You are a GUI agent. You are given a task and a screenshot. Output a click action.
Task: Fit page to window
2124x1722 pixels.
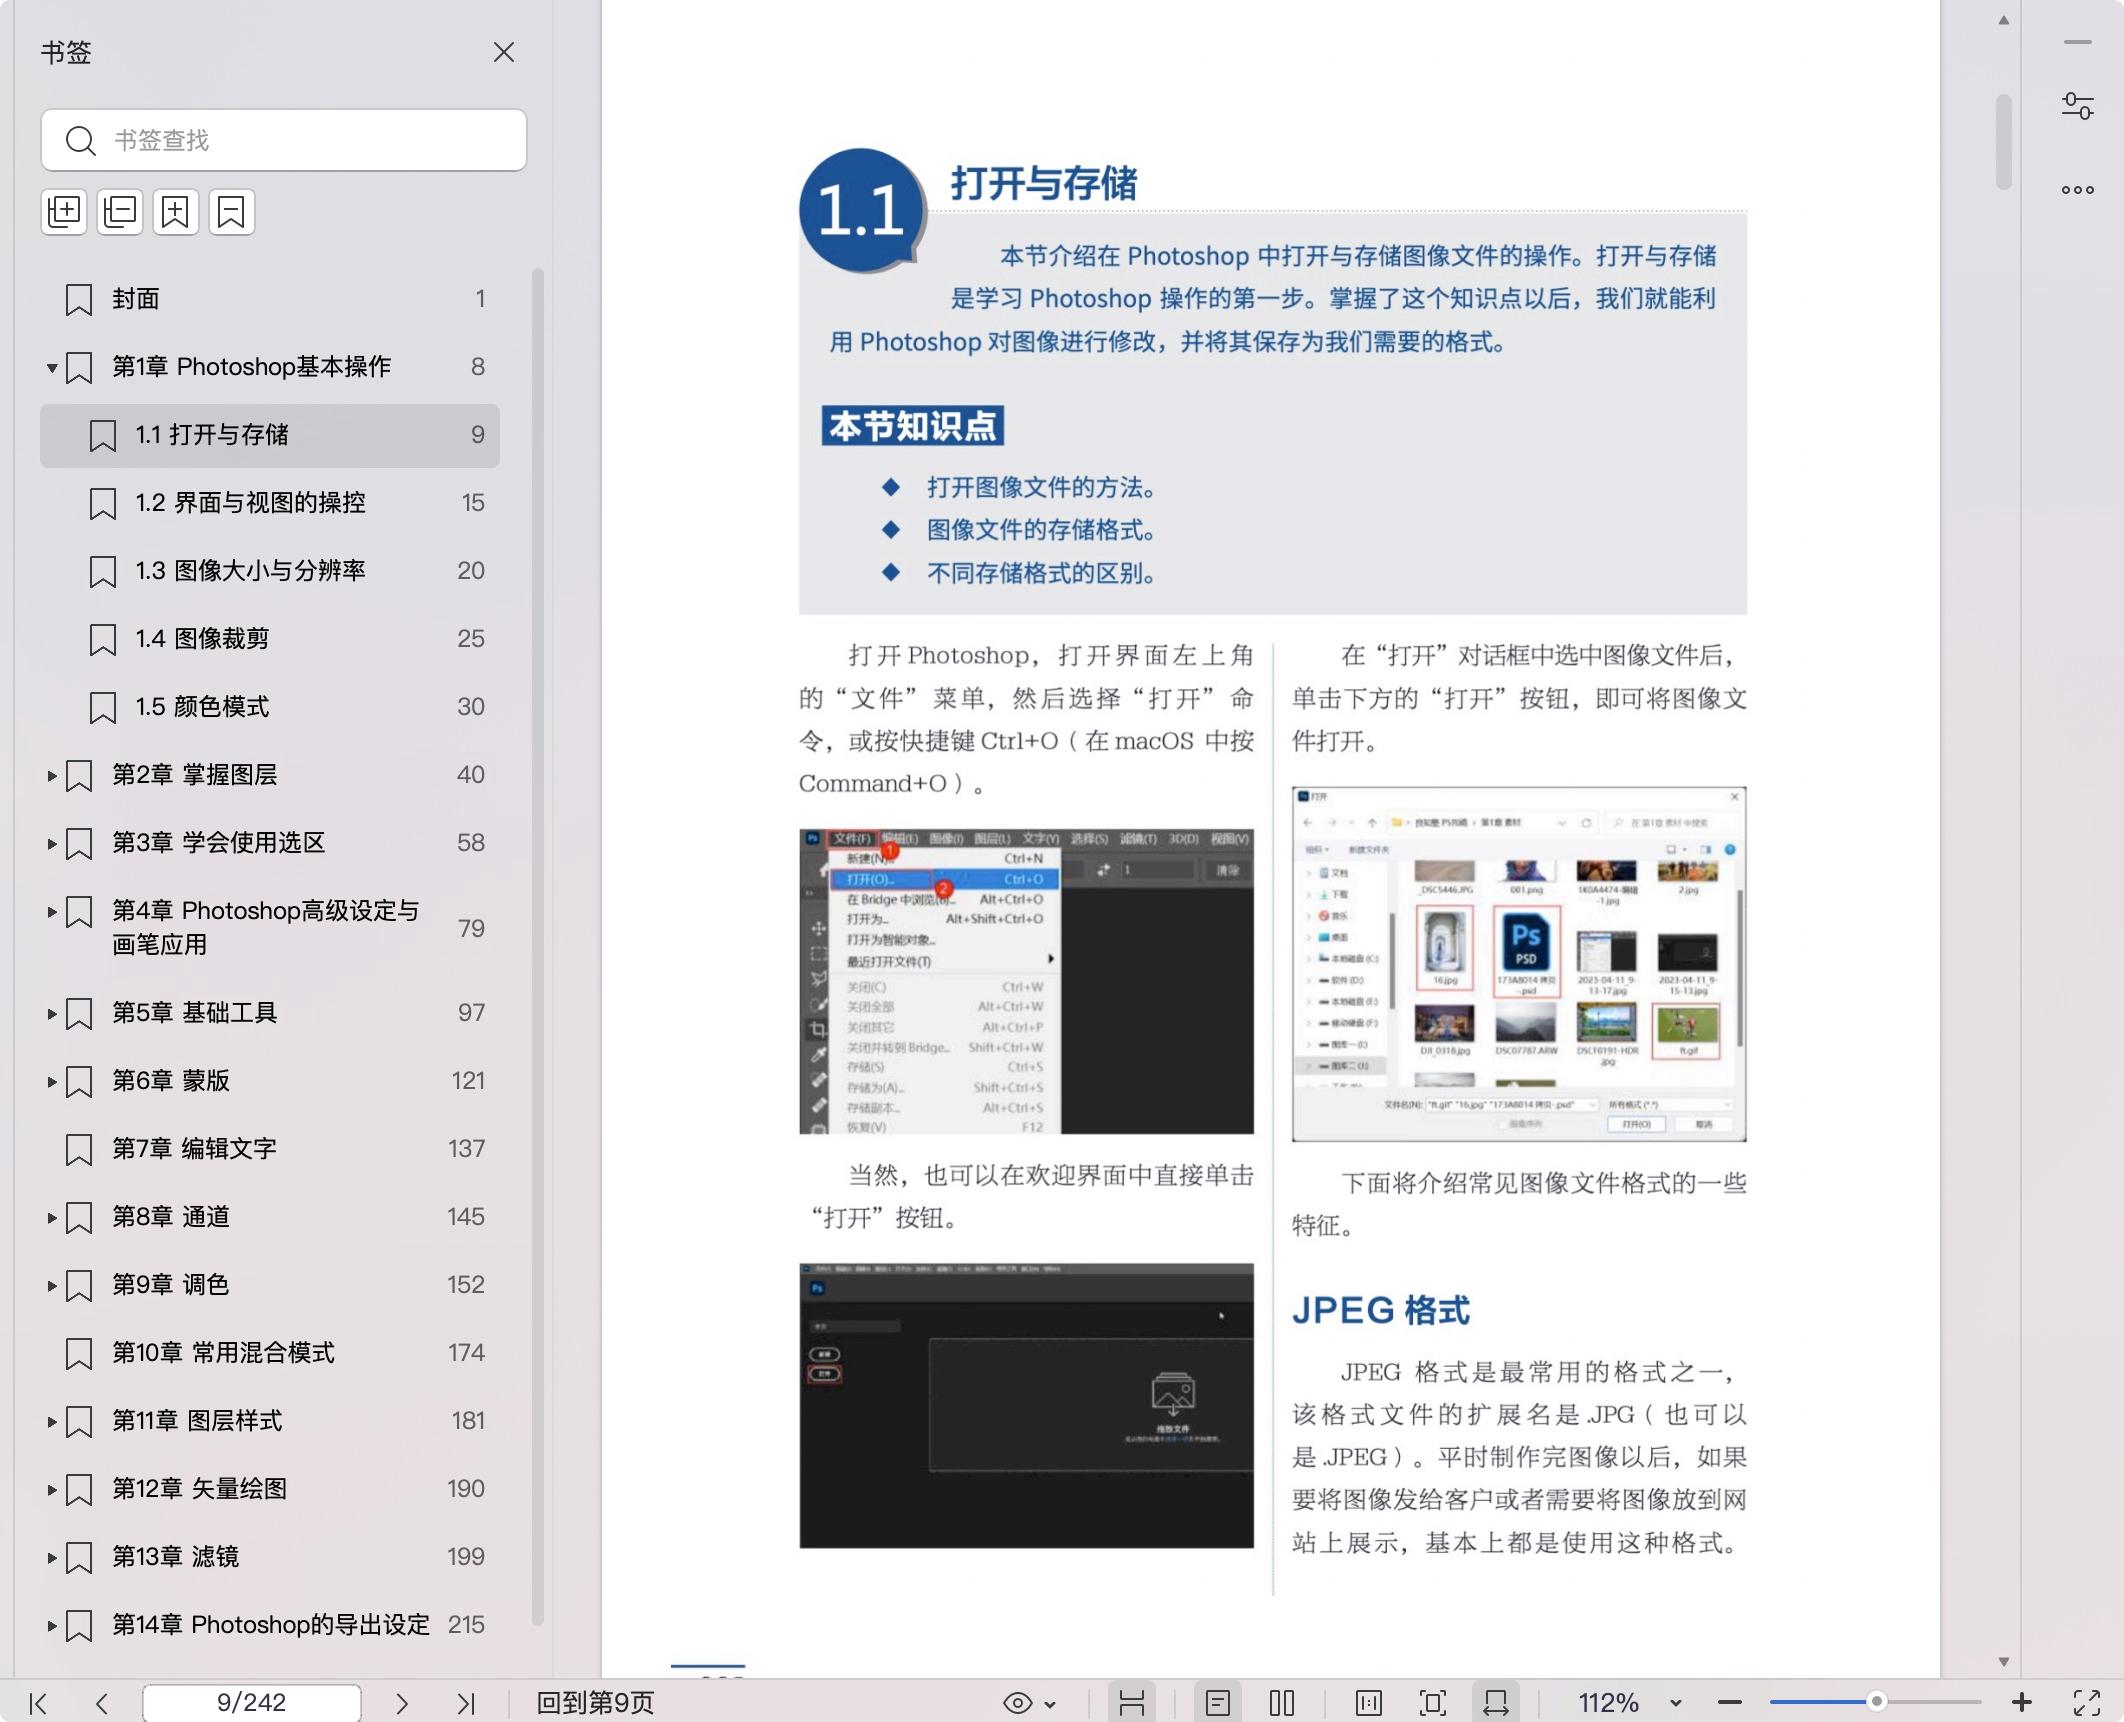(x=1433, y=1703)
